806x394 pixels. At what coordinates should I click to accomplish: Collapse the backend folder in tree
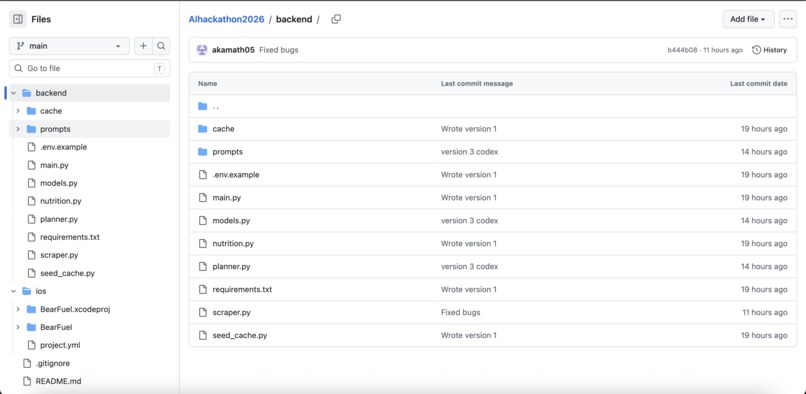point(13,93)
